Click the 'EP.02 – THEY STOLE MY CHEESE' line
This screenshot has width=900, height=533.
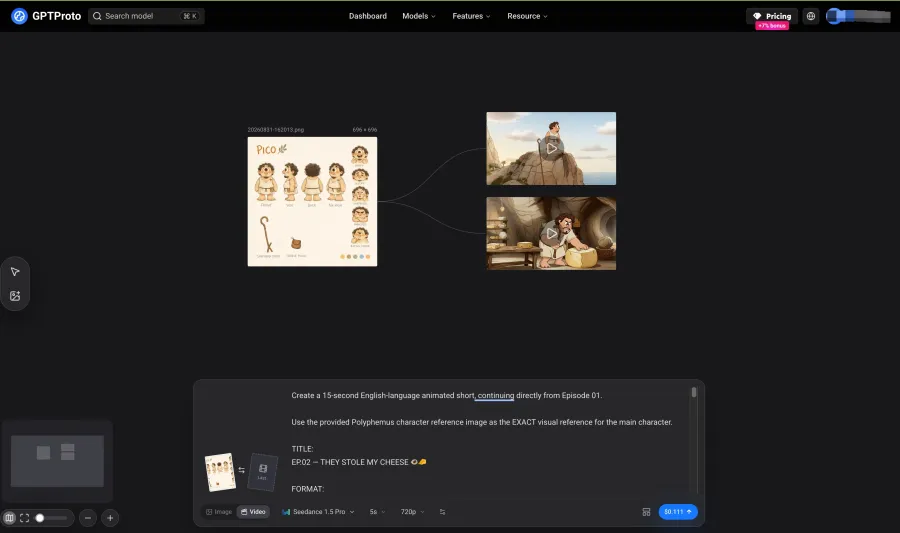(x=359, y=462)
